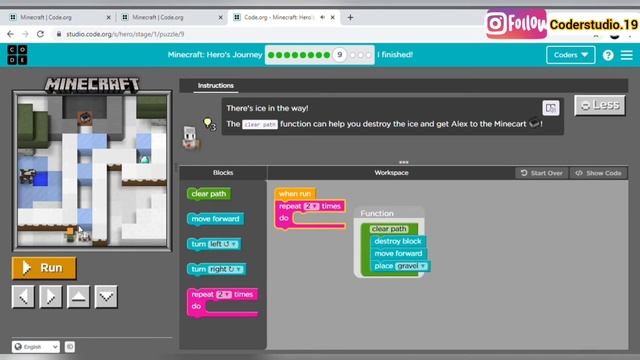Select the move forward block in the palette

pyautogui.click(x=216, y=219)
